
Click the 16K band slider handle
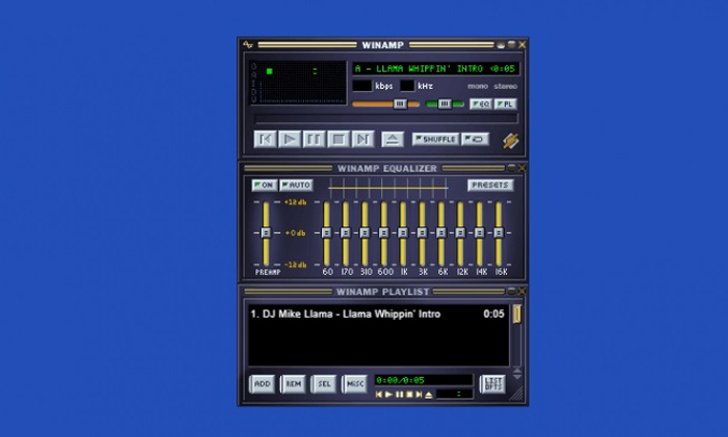[498, 232]
